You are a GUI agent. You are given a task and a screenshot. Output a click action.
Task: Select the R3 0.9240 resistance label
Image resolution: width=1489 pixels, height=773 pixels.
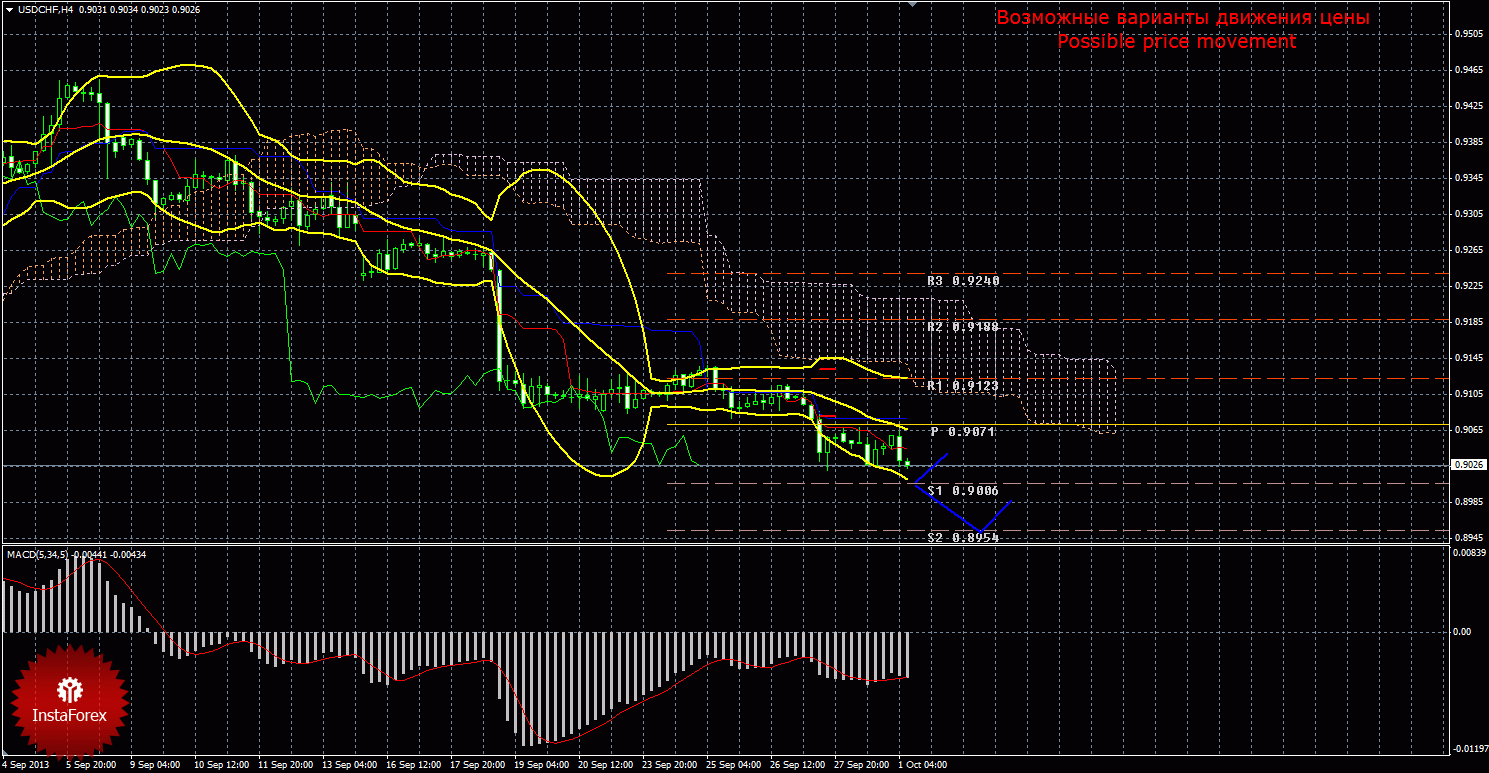963,281
